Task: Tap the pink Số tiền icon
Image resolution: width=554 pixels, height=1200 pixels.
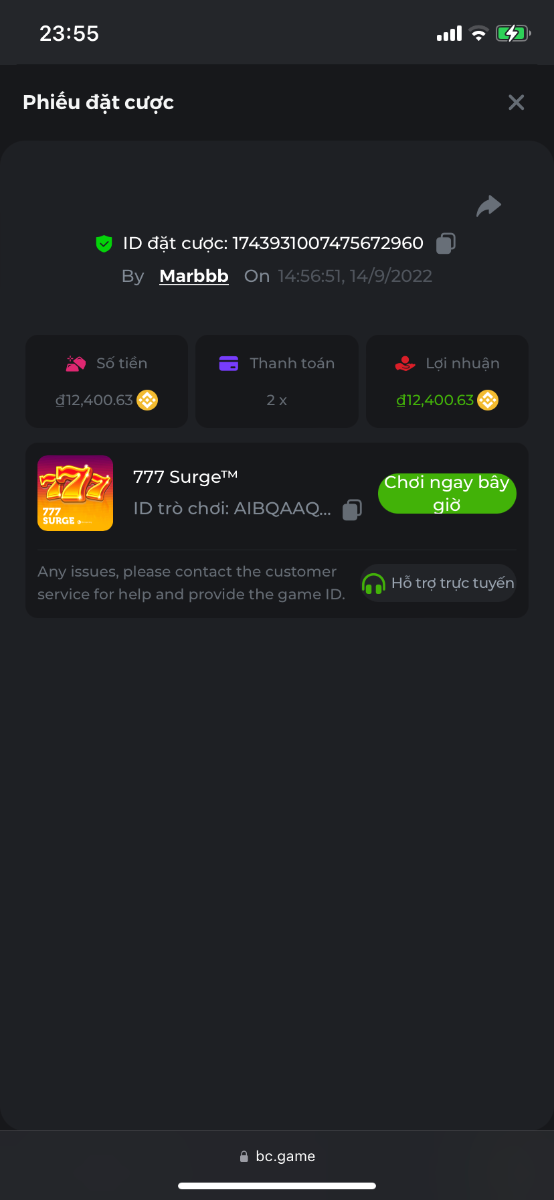Action: click(76, 363)
